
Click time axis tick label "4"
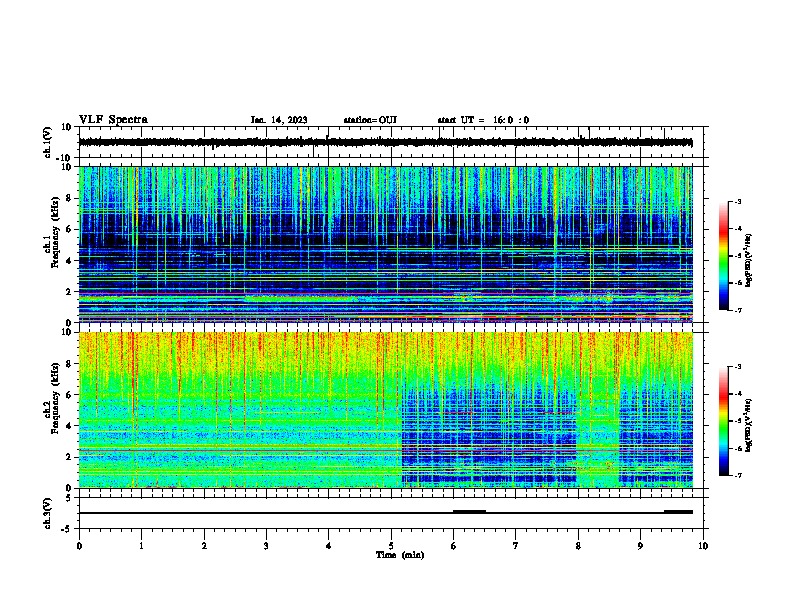[329, 546]
